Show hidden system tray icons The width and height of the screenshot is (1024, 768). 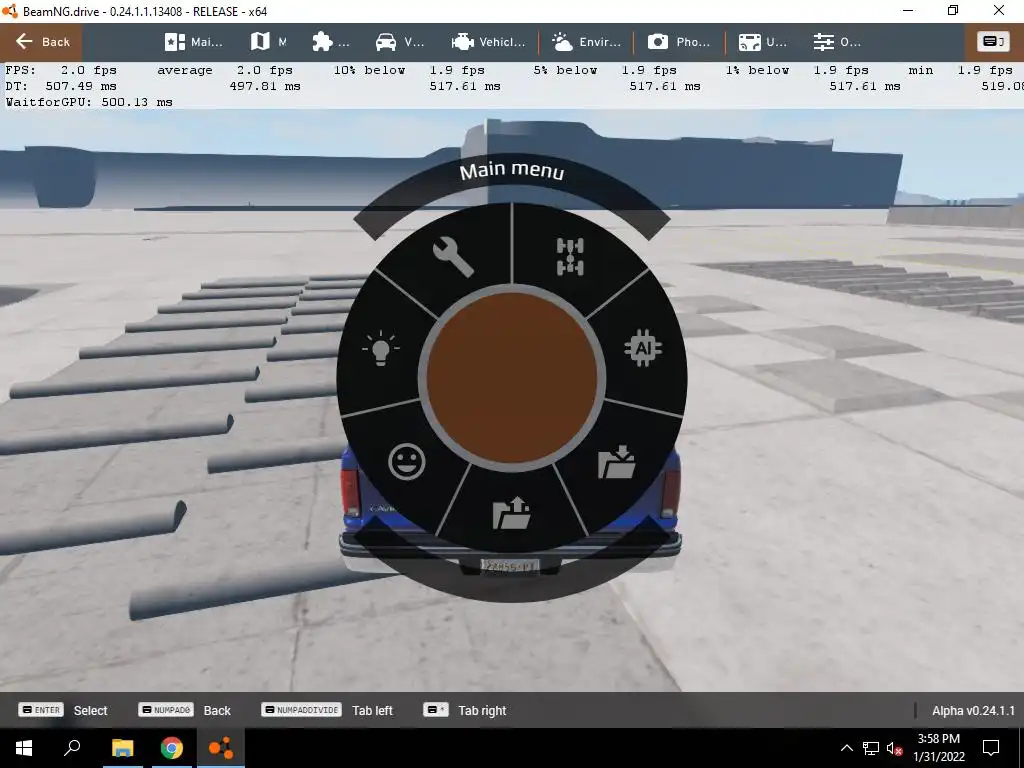tap(846, 748)
